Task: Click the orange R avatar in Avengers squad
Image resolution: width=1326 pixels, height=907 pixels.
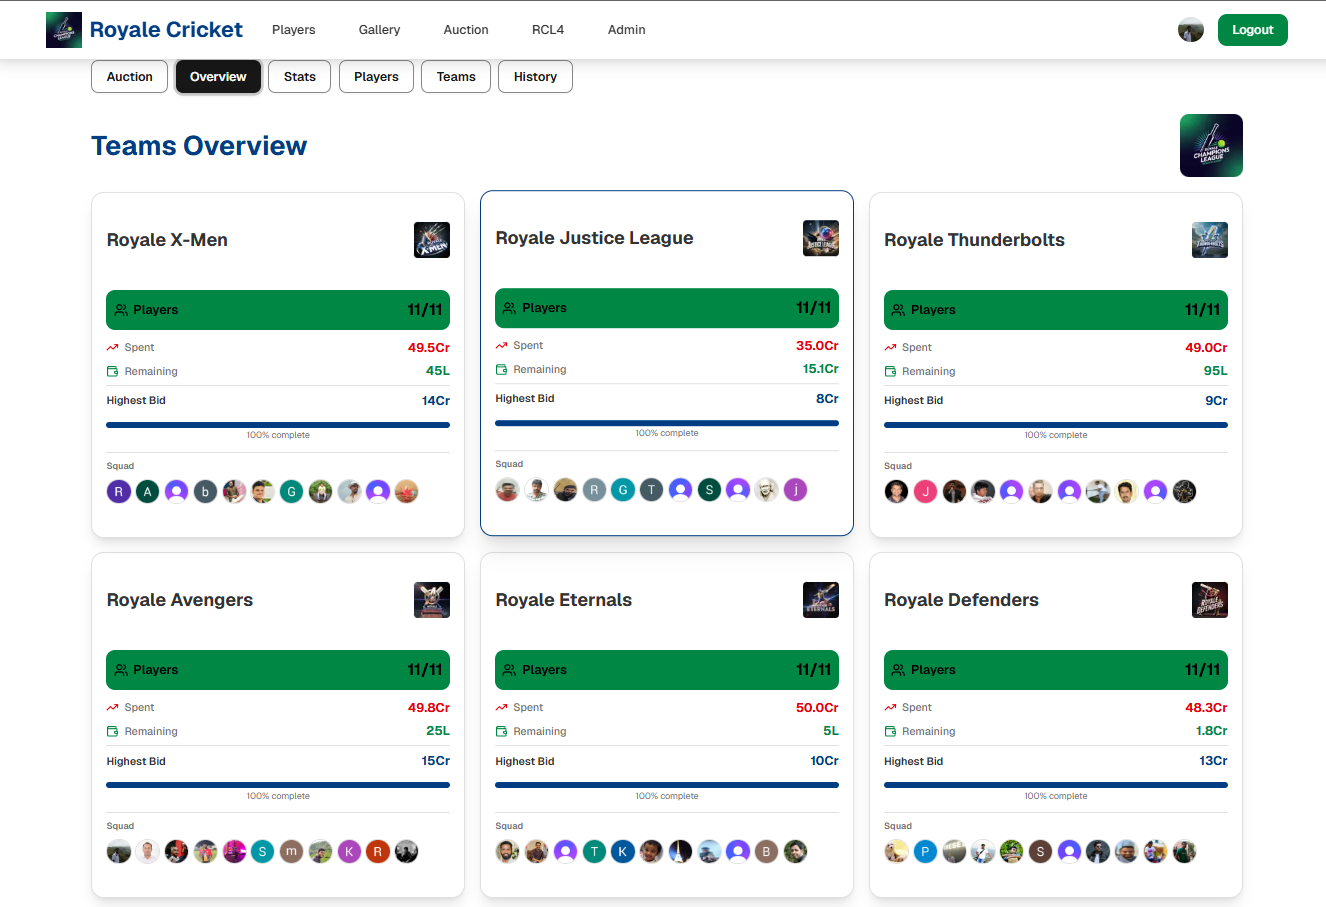Action: pos(377,851)
